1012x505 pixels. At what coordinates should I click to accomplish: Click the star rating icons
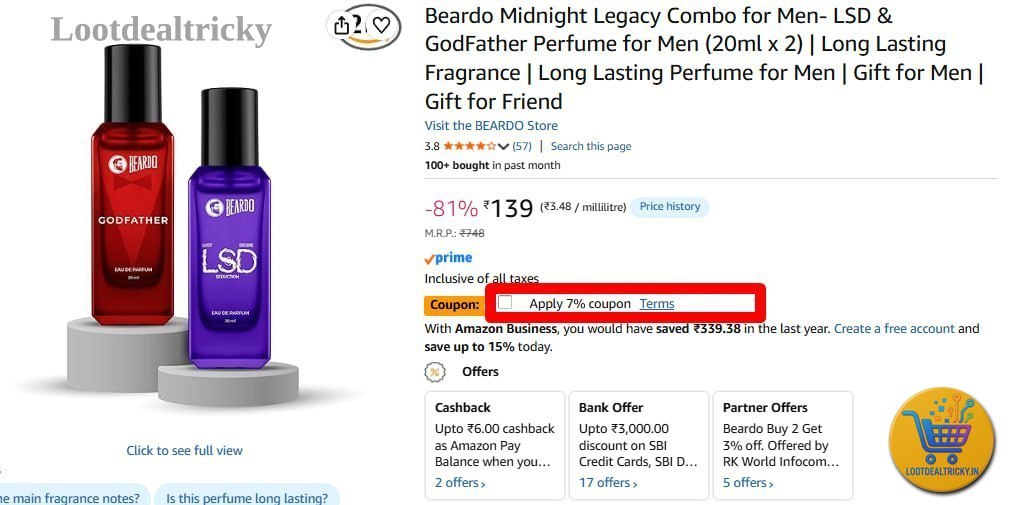click(469, 146)
